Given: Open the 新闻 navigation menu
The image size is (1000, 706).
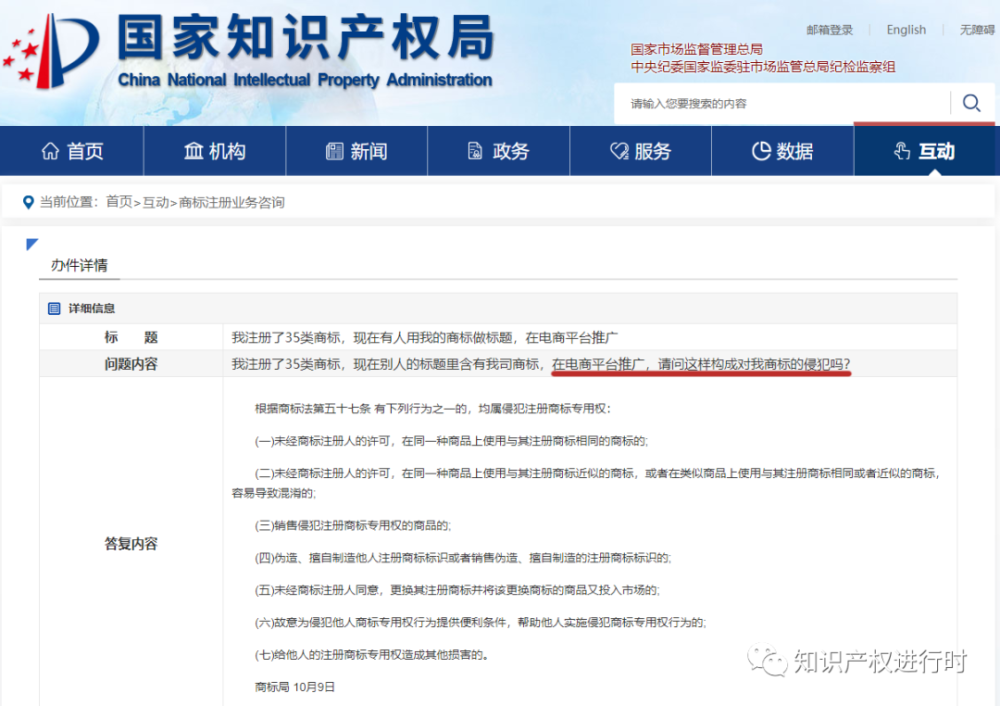Looking at the screenshot, I should [x=357, y=151].
